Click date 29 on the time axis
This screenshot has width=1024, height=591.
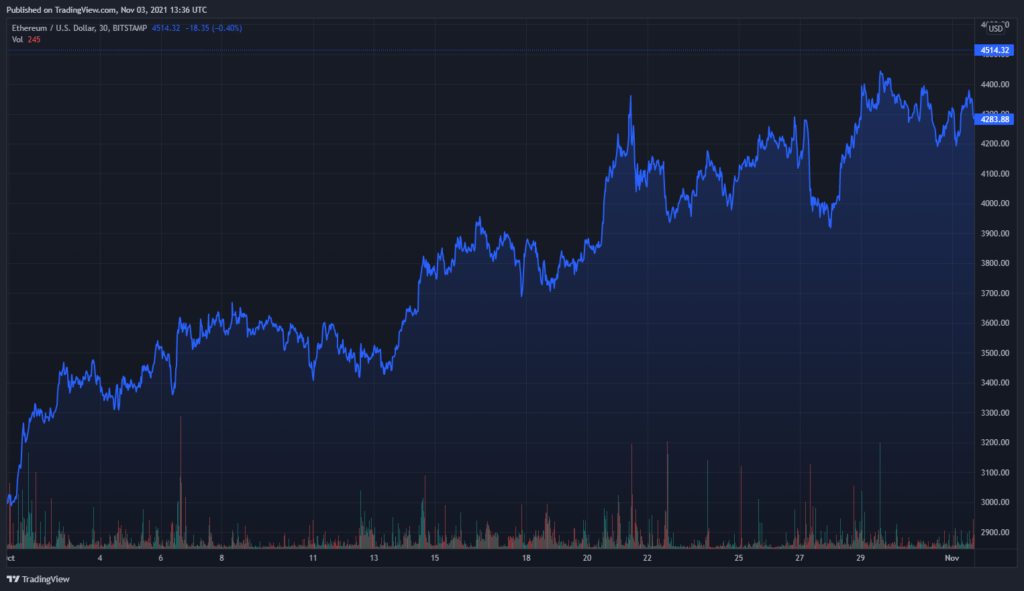[861, 558]
